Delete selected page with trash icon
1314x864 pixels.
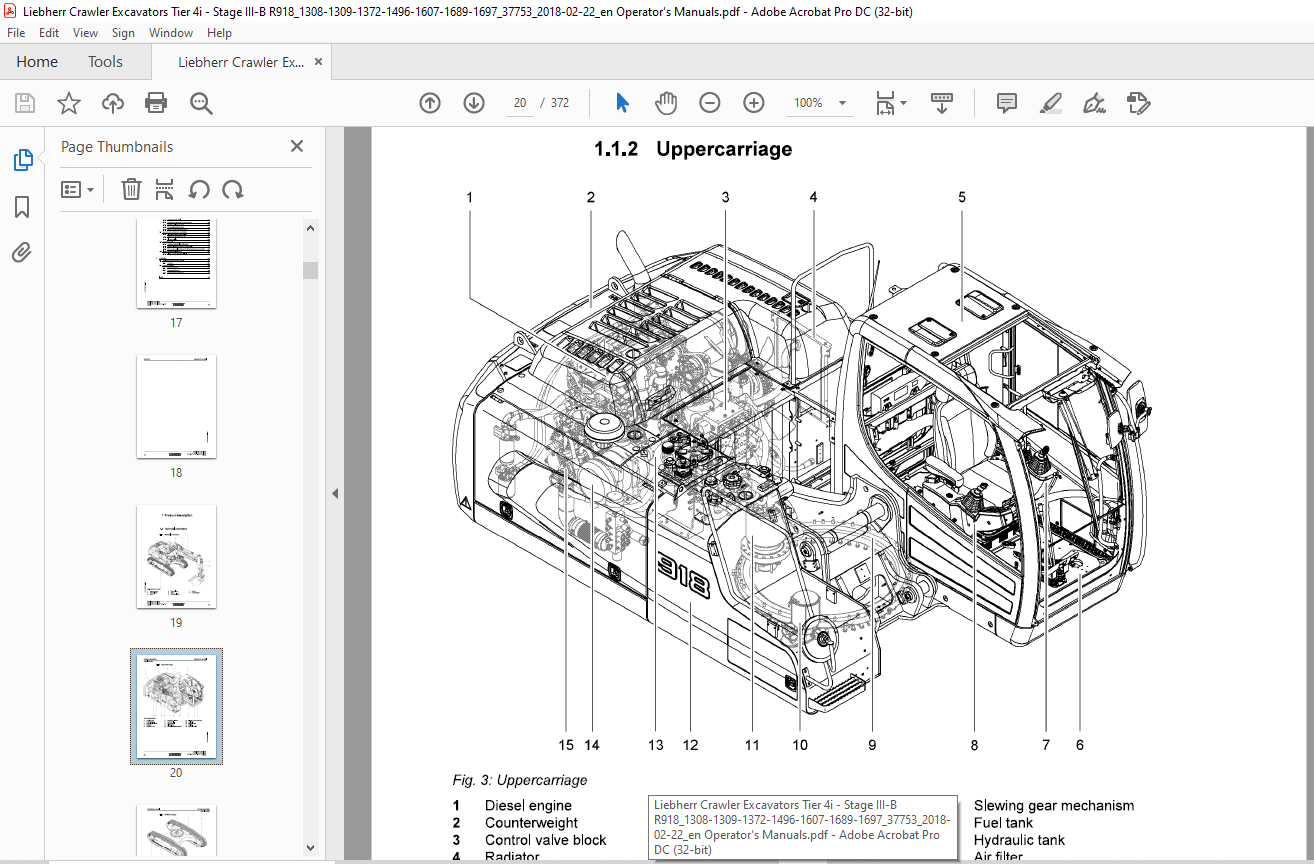click(x=131, y=189)
